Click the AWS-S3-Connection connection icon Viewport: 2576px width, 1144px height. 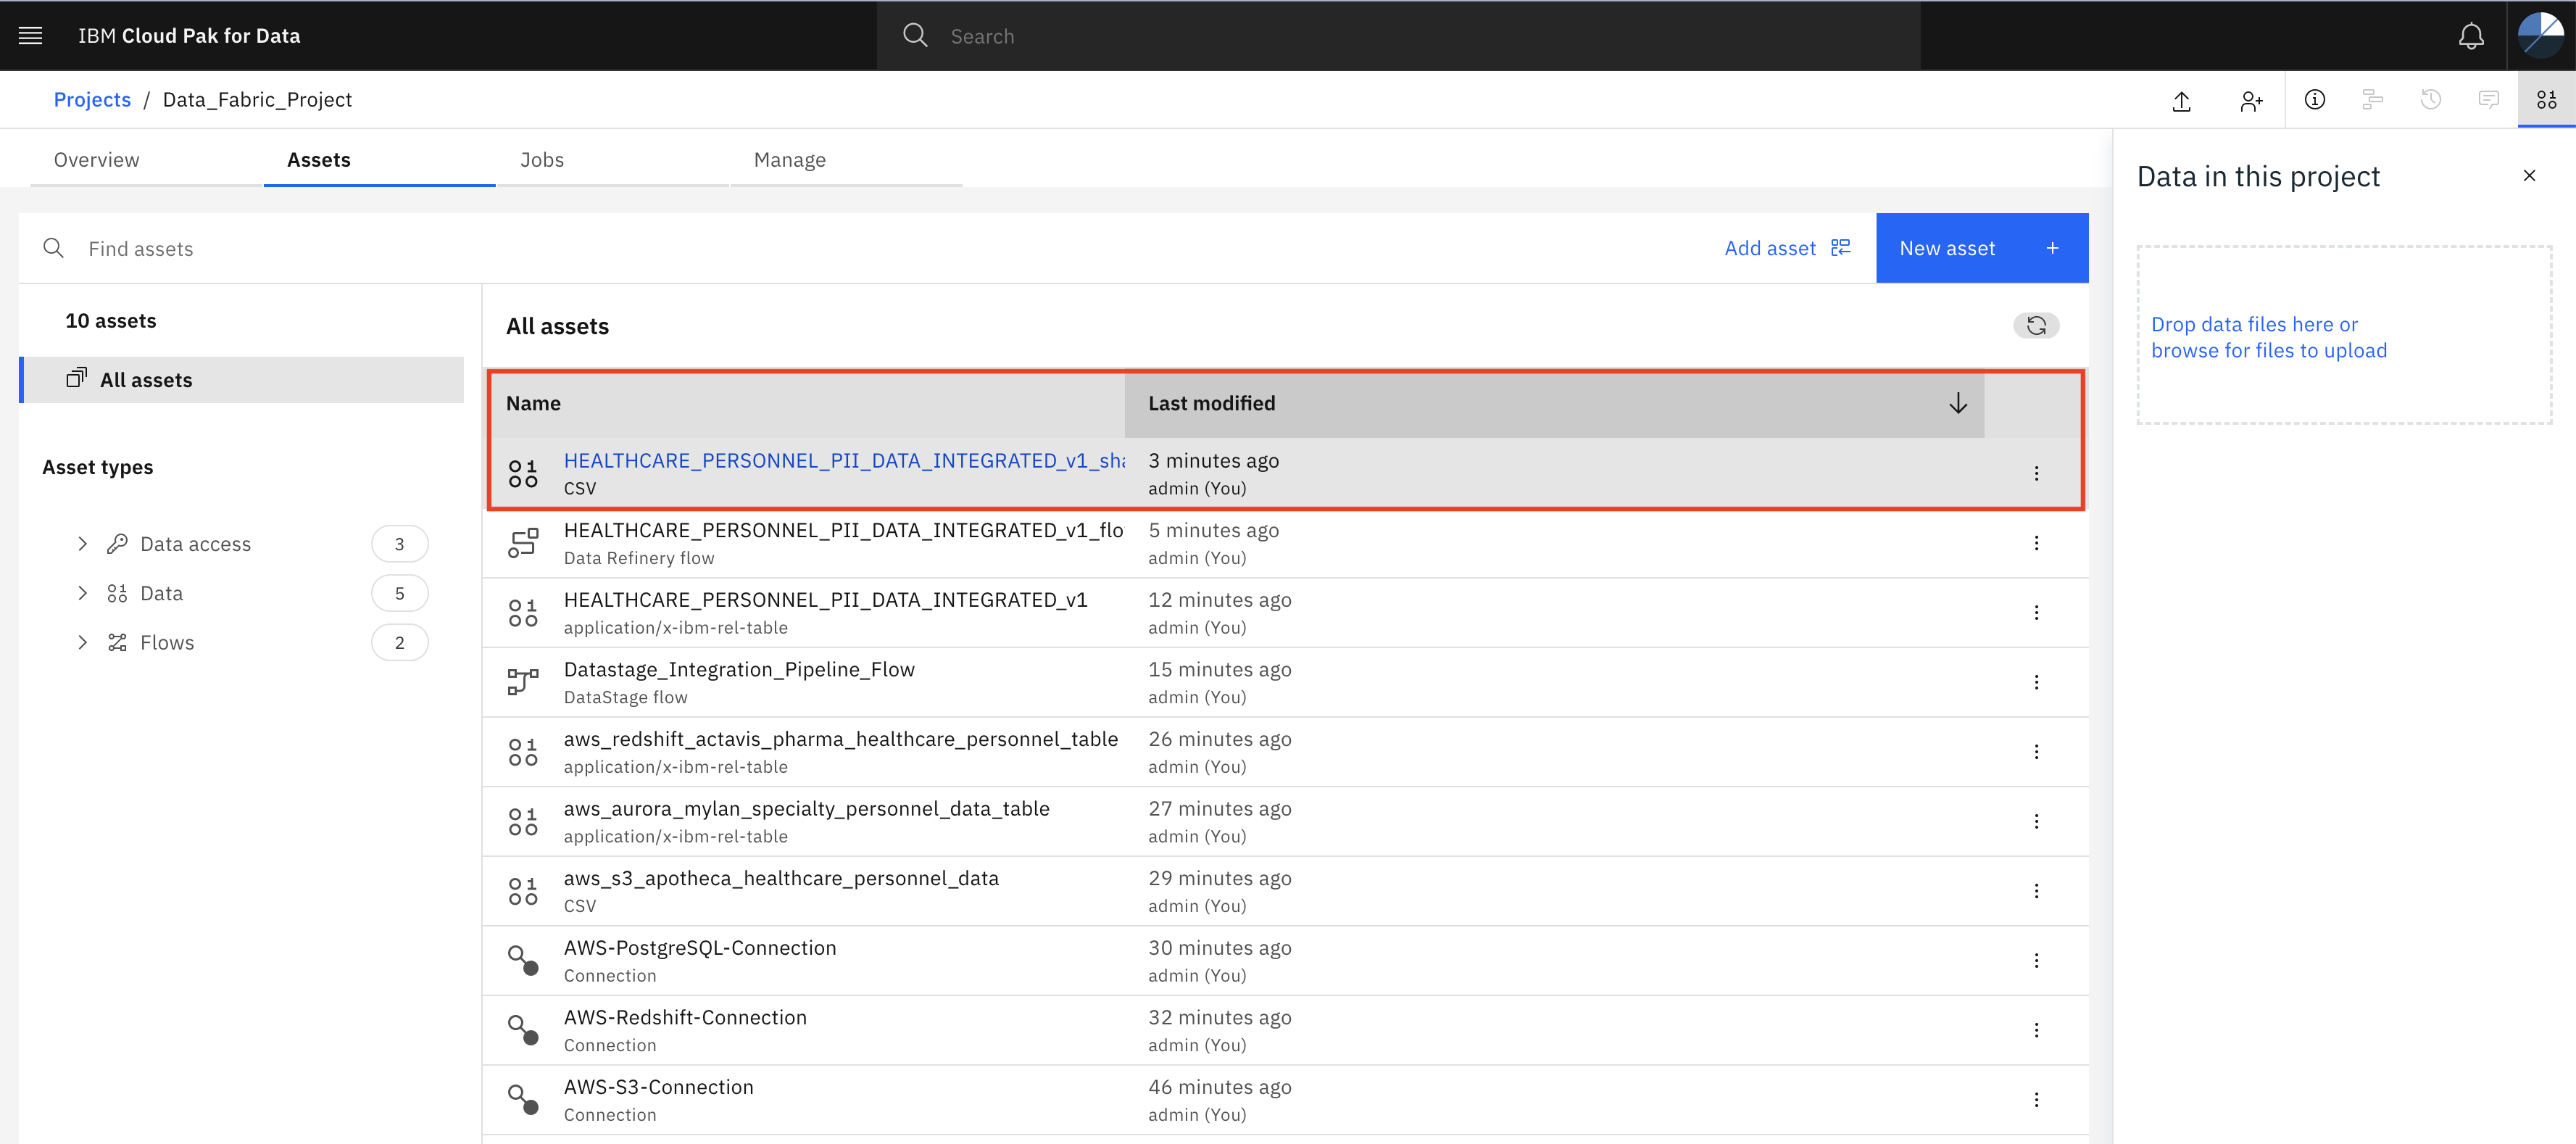click(523, 1100)
